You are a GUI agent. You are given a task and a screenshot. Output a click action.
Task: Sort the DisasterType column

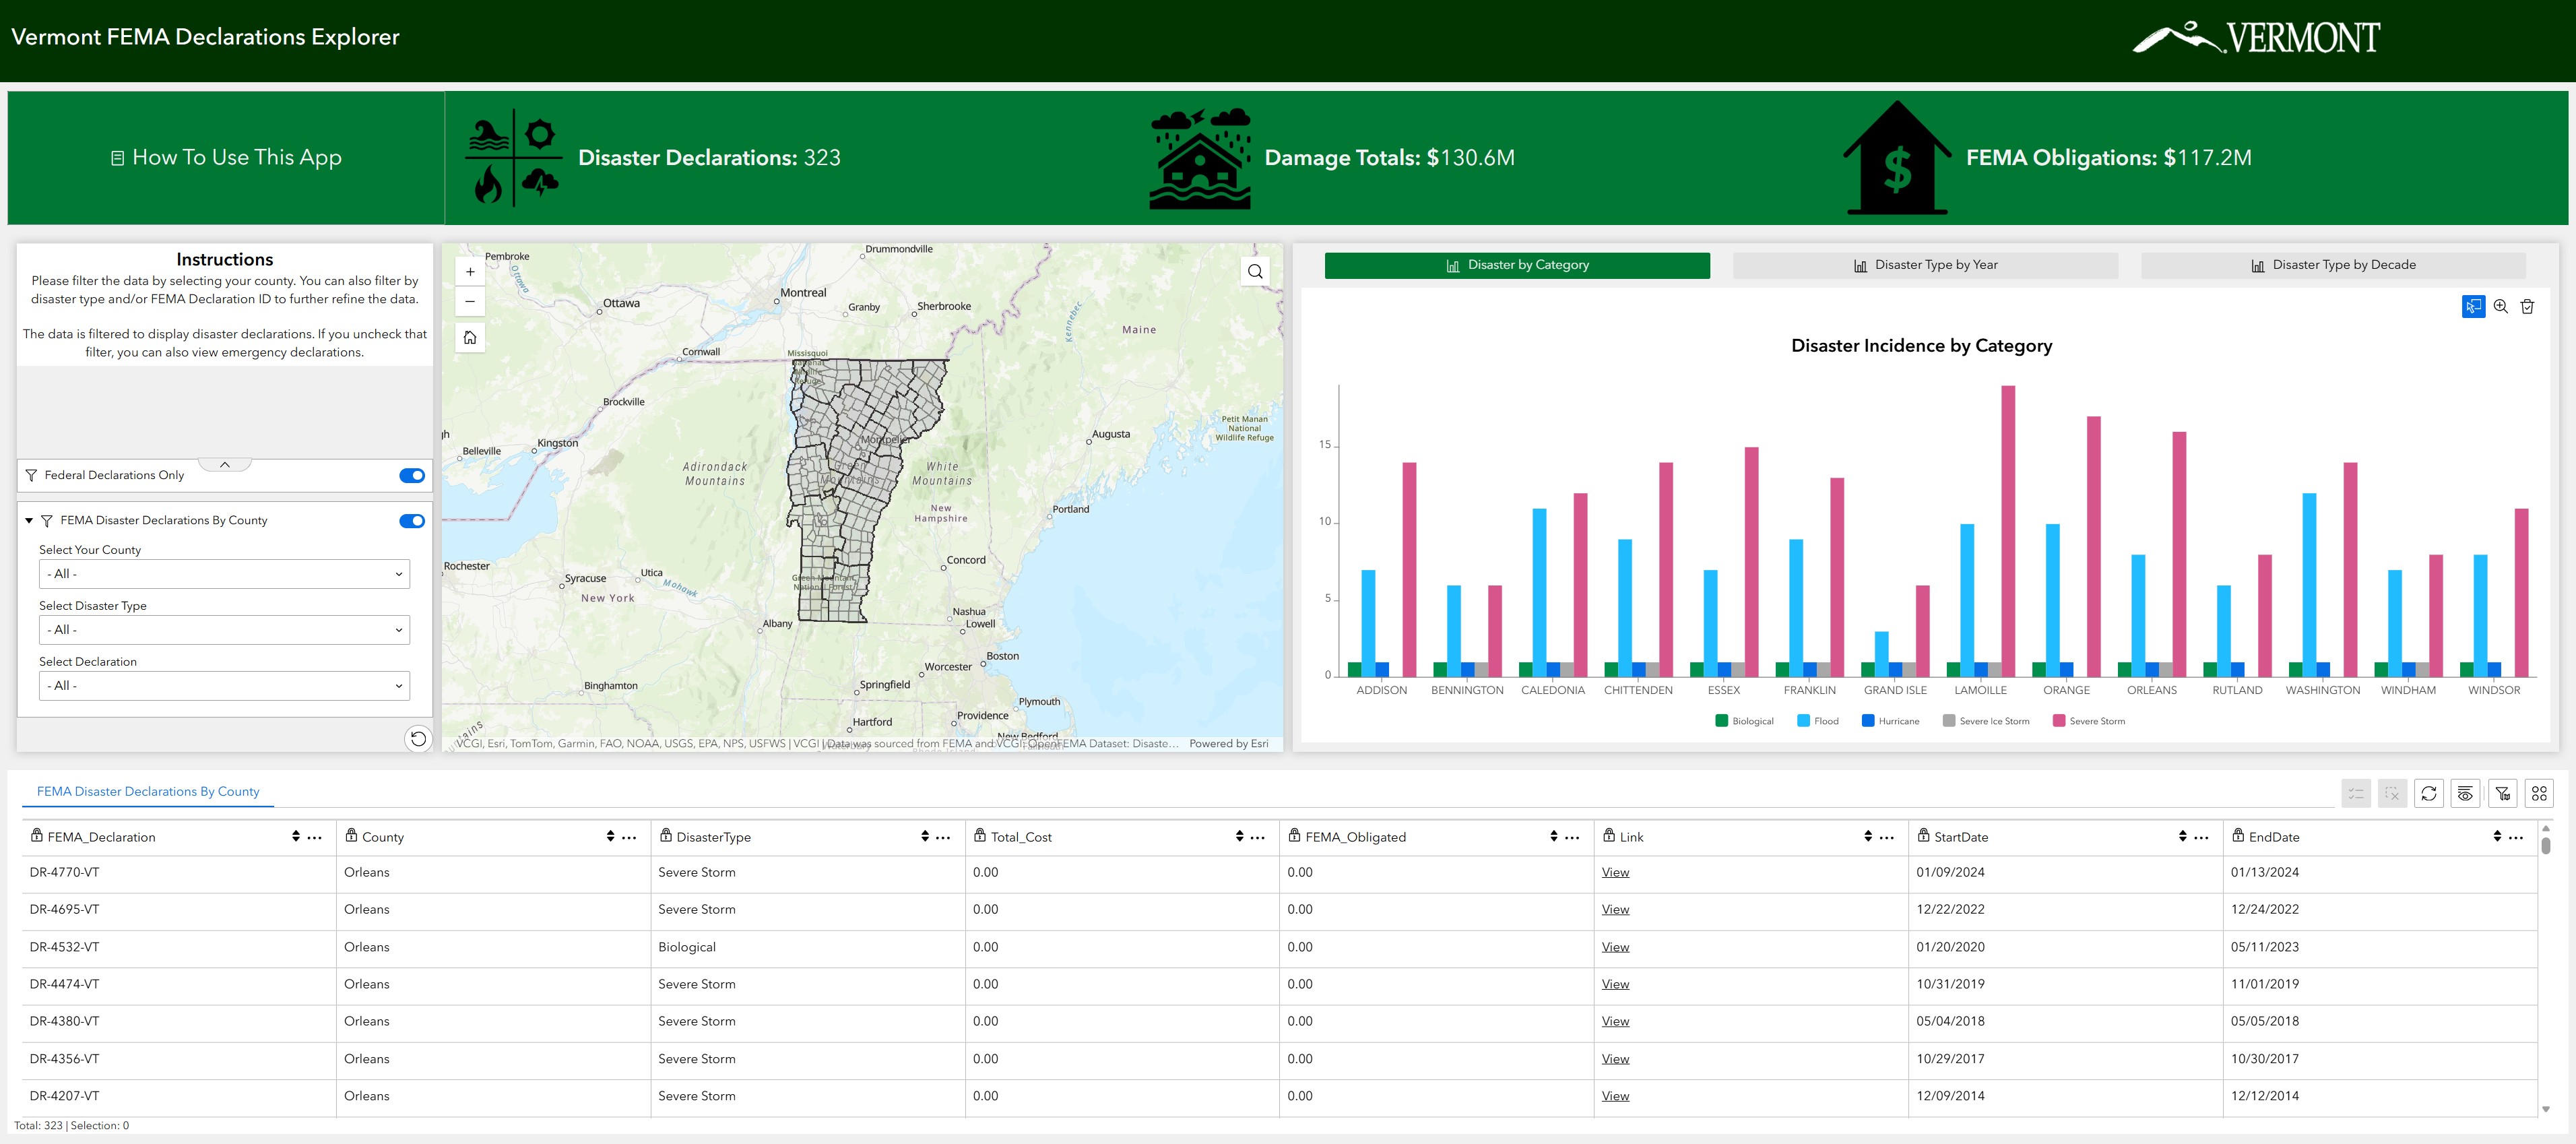click(x=925, y=837)
